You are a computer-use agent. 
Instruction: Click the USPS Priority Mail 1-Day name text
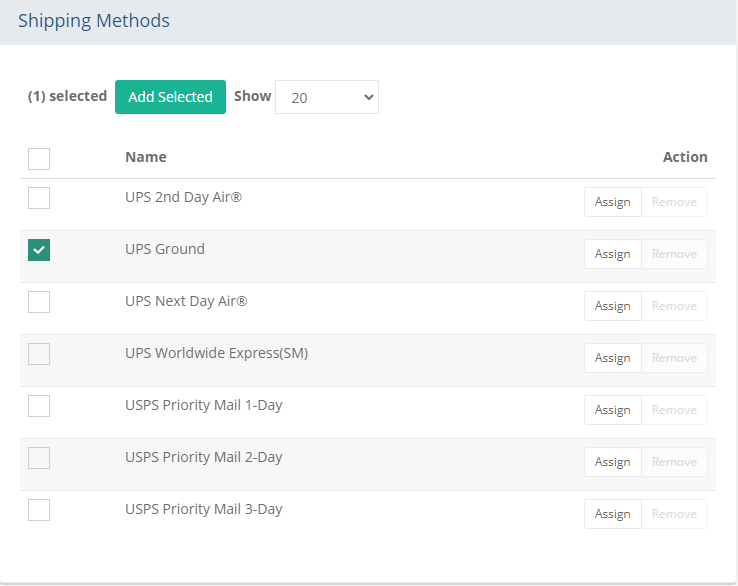click(204, 405)
